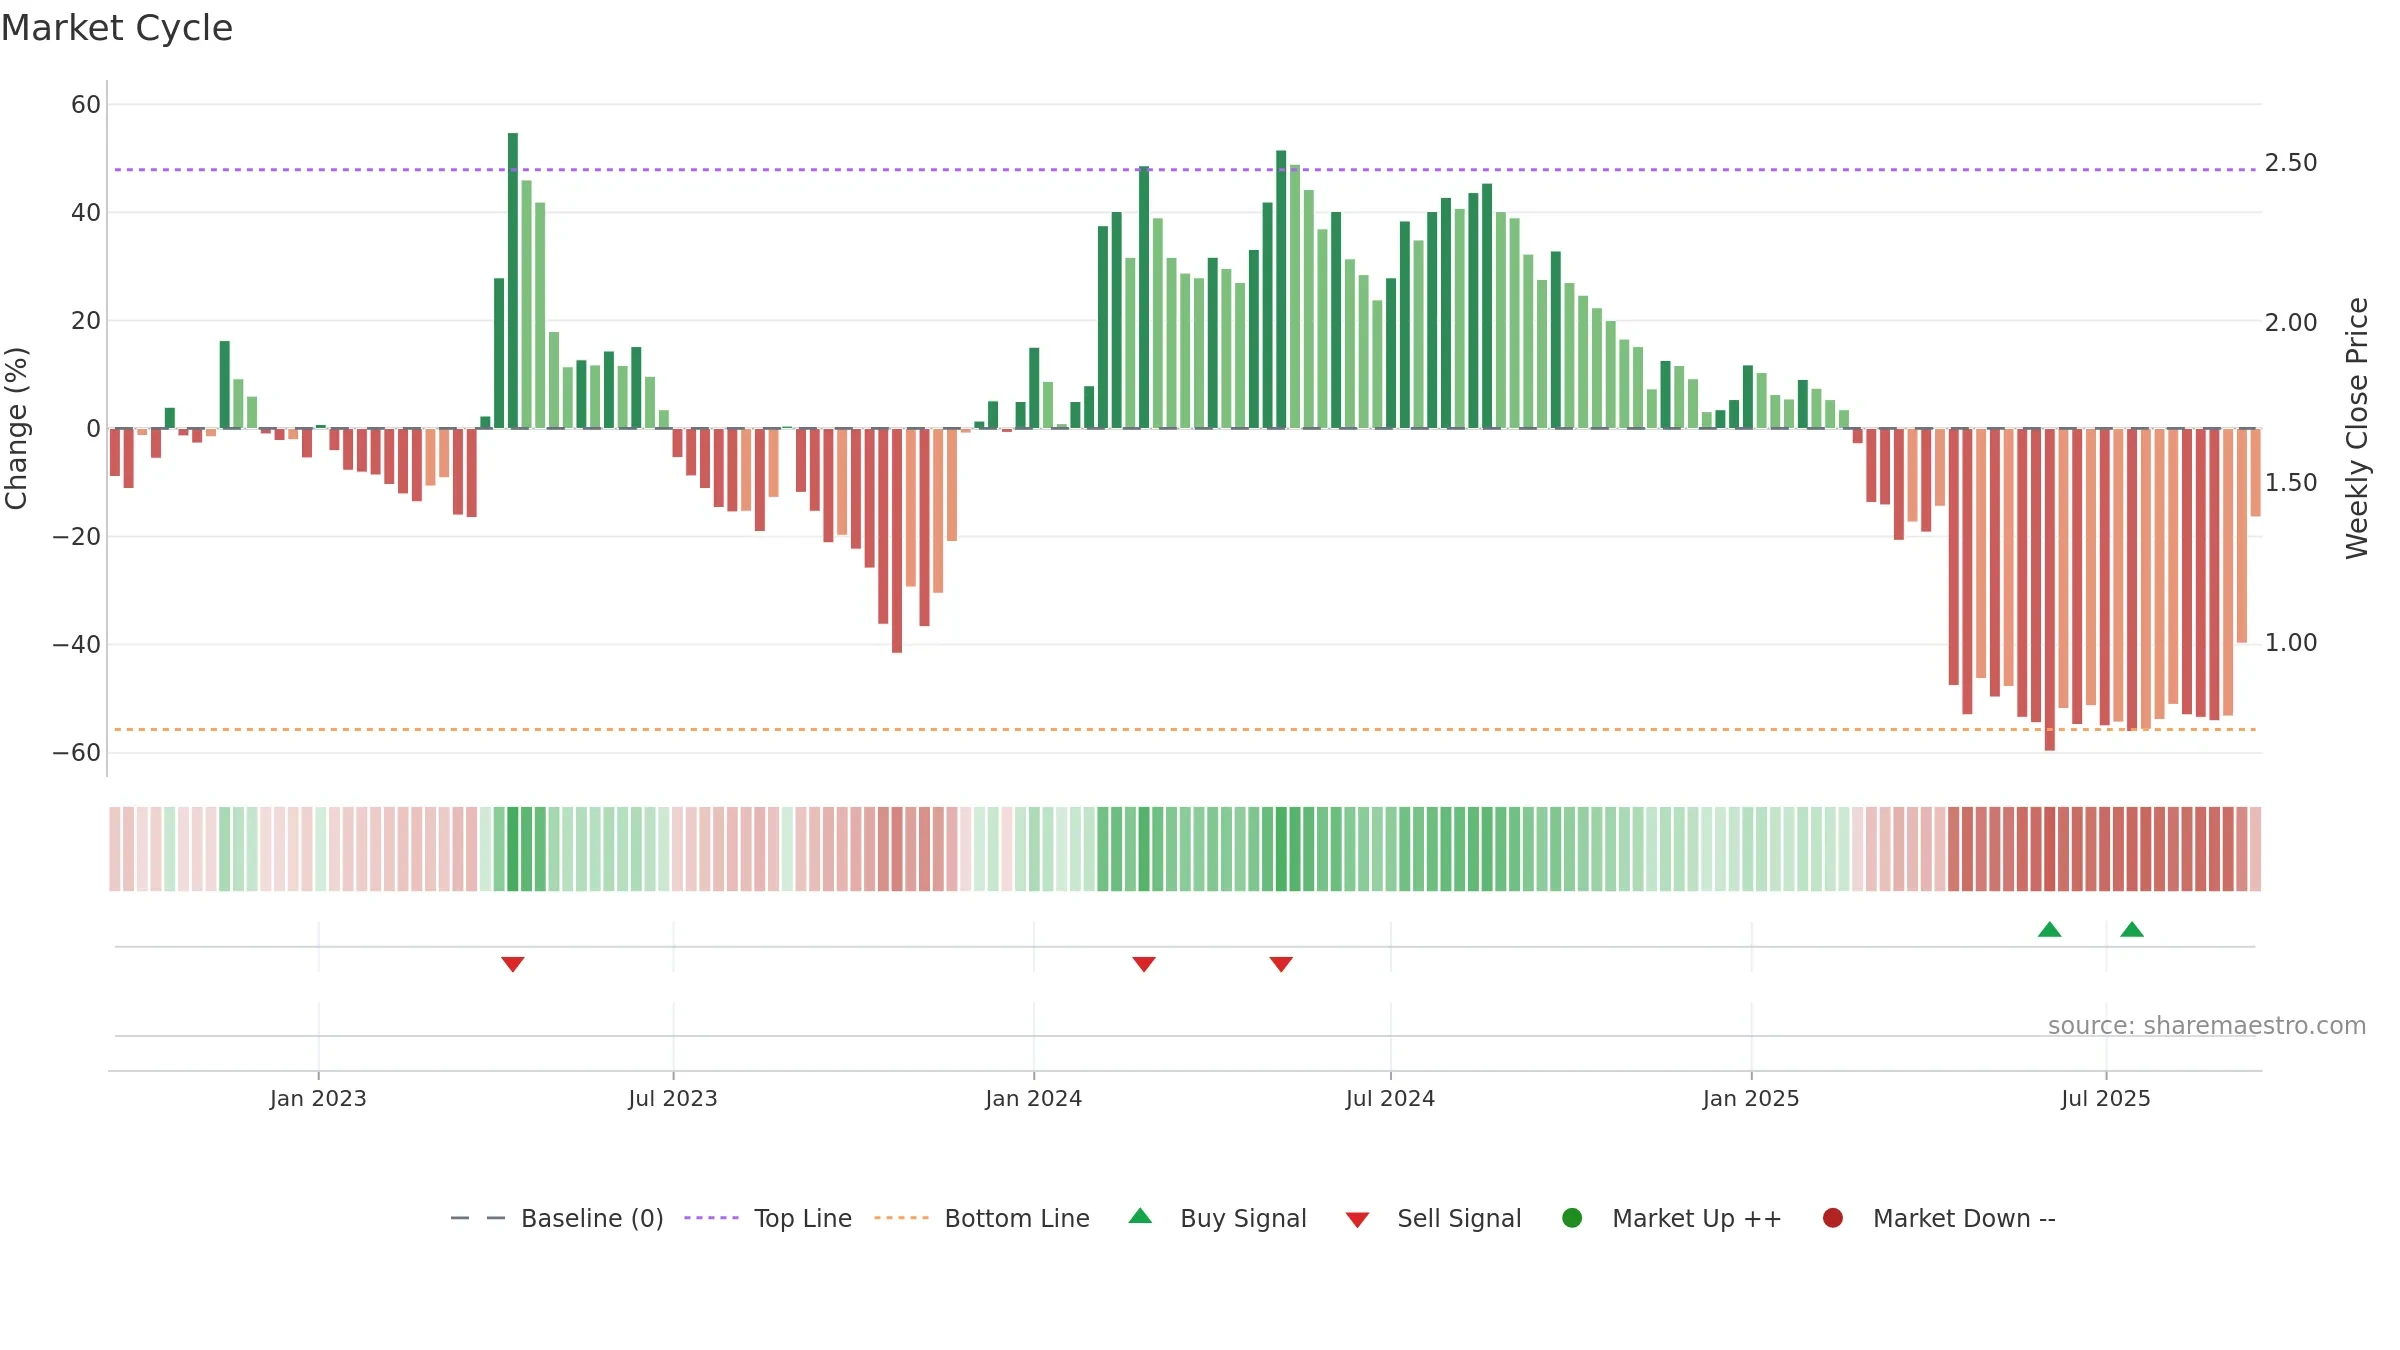Click the Change (%) axis title
Viewport: 2400px width, 1350px height.
(x=17, y=428)
